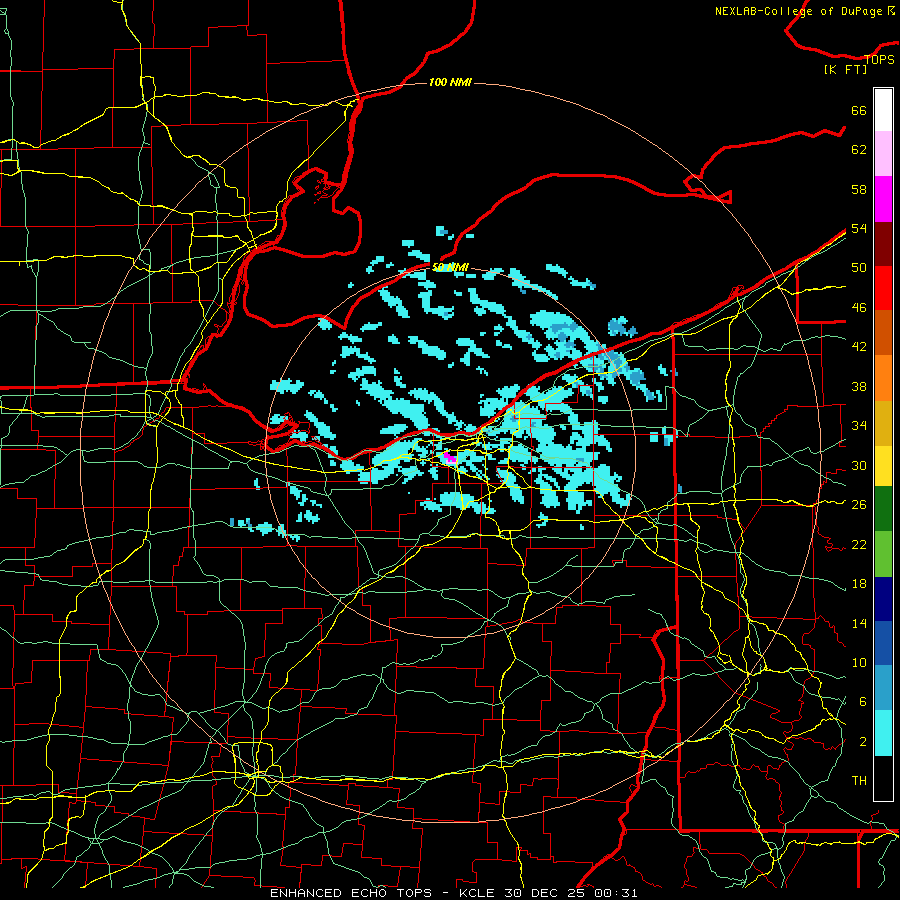Click the ENHANCED ECHO TOPS caption text
This screenshot has width=900, height=900.
point(351,893)
